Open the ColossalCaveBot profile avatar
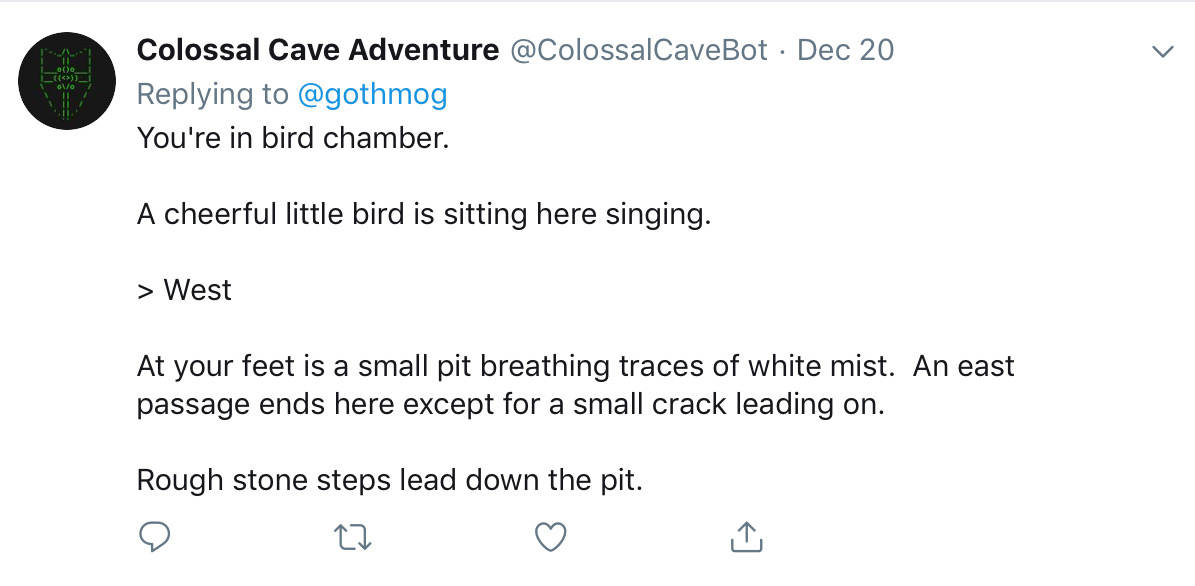The width and height of the screenshot is (1195, 586). pos(67,81)
